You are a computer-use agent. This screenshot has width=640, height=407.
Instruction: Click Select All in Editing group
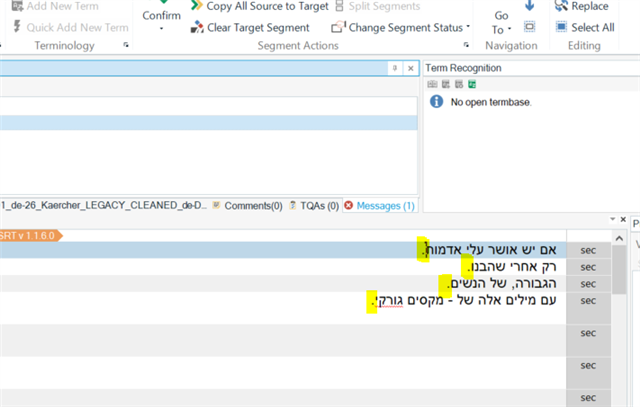tap(585, 27)
